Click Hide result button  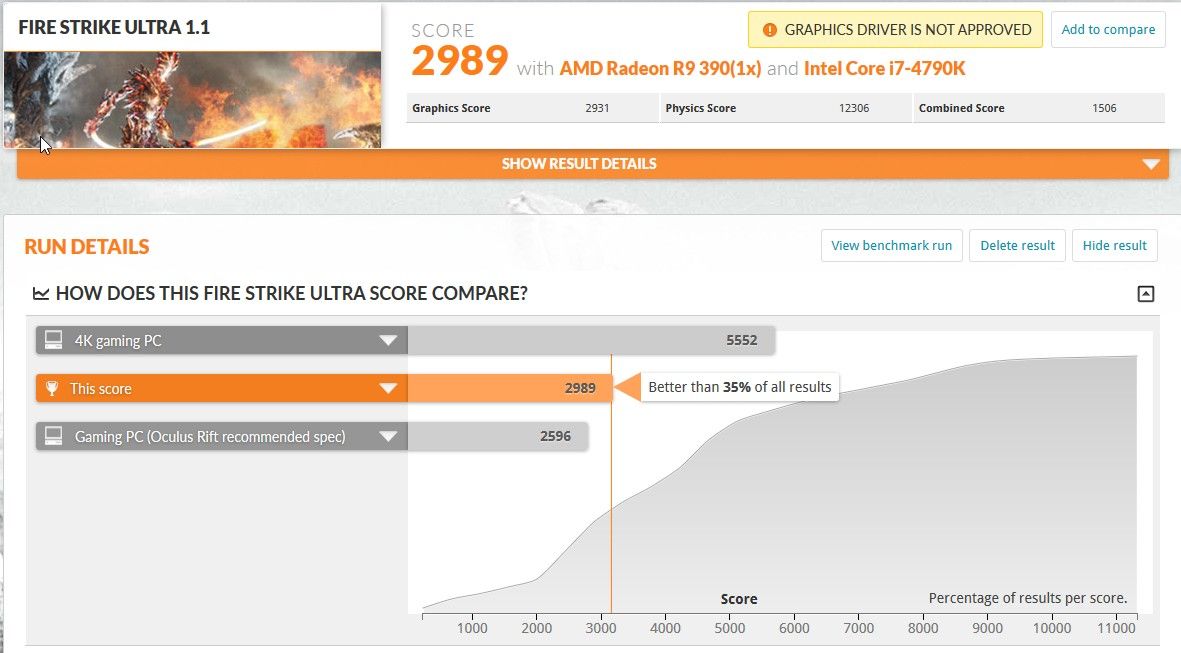point(1115,246)
